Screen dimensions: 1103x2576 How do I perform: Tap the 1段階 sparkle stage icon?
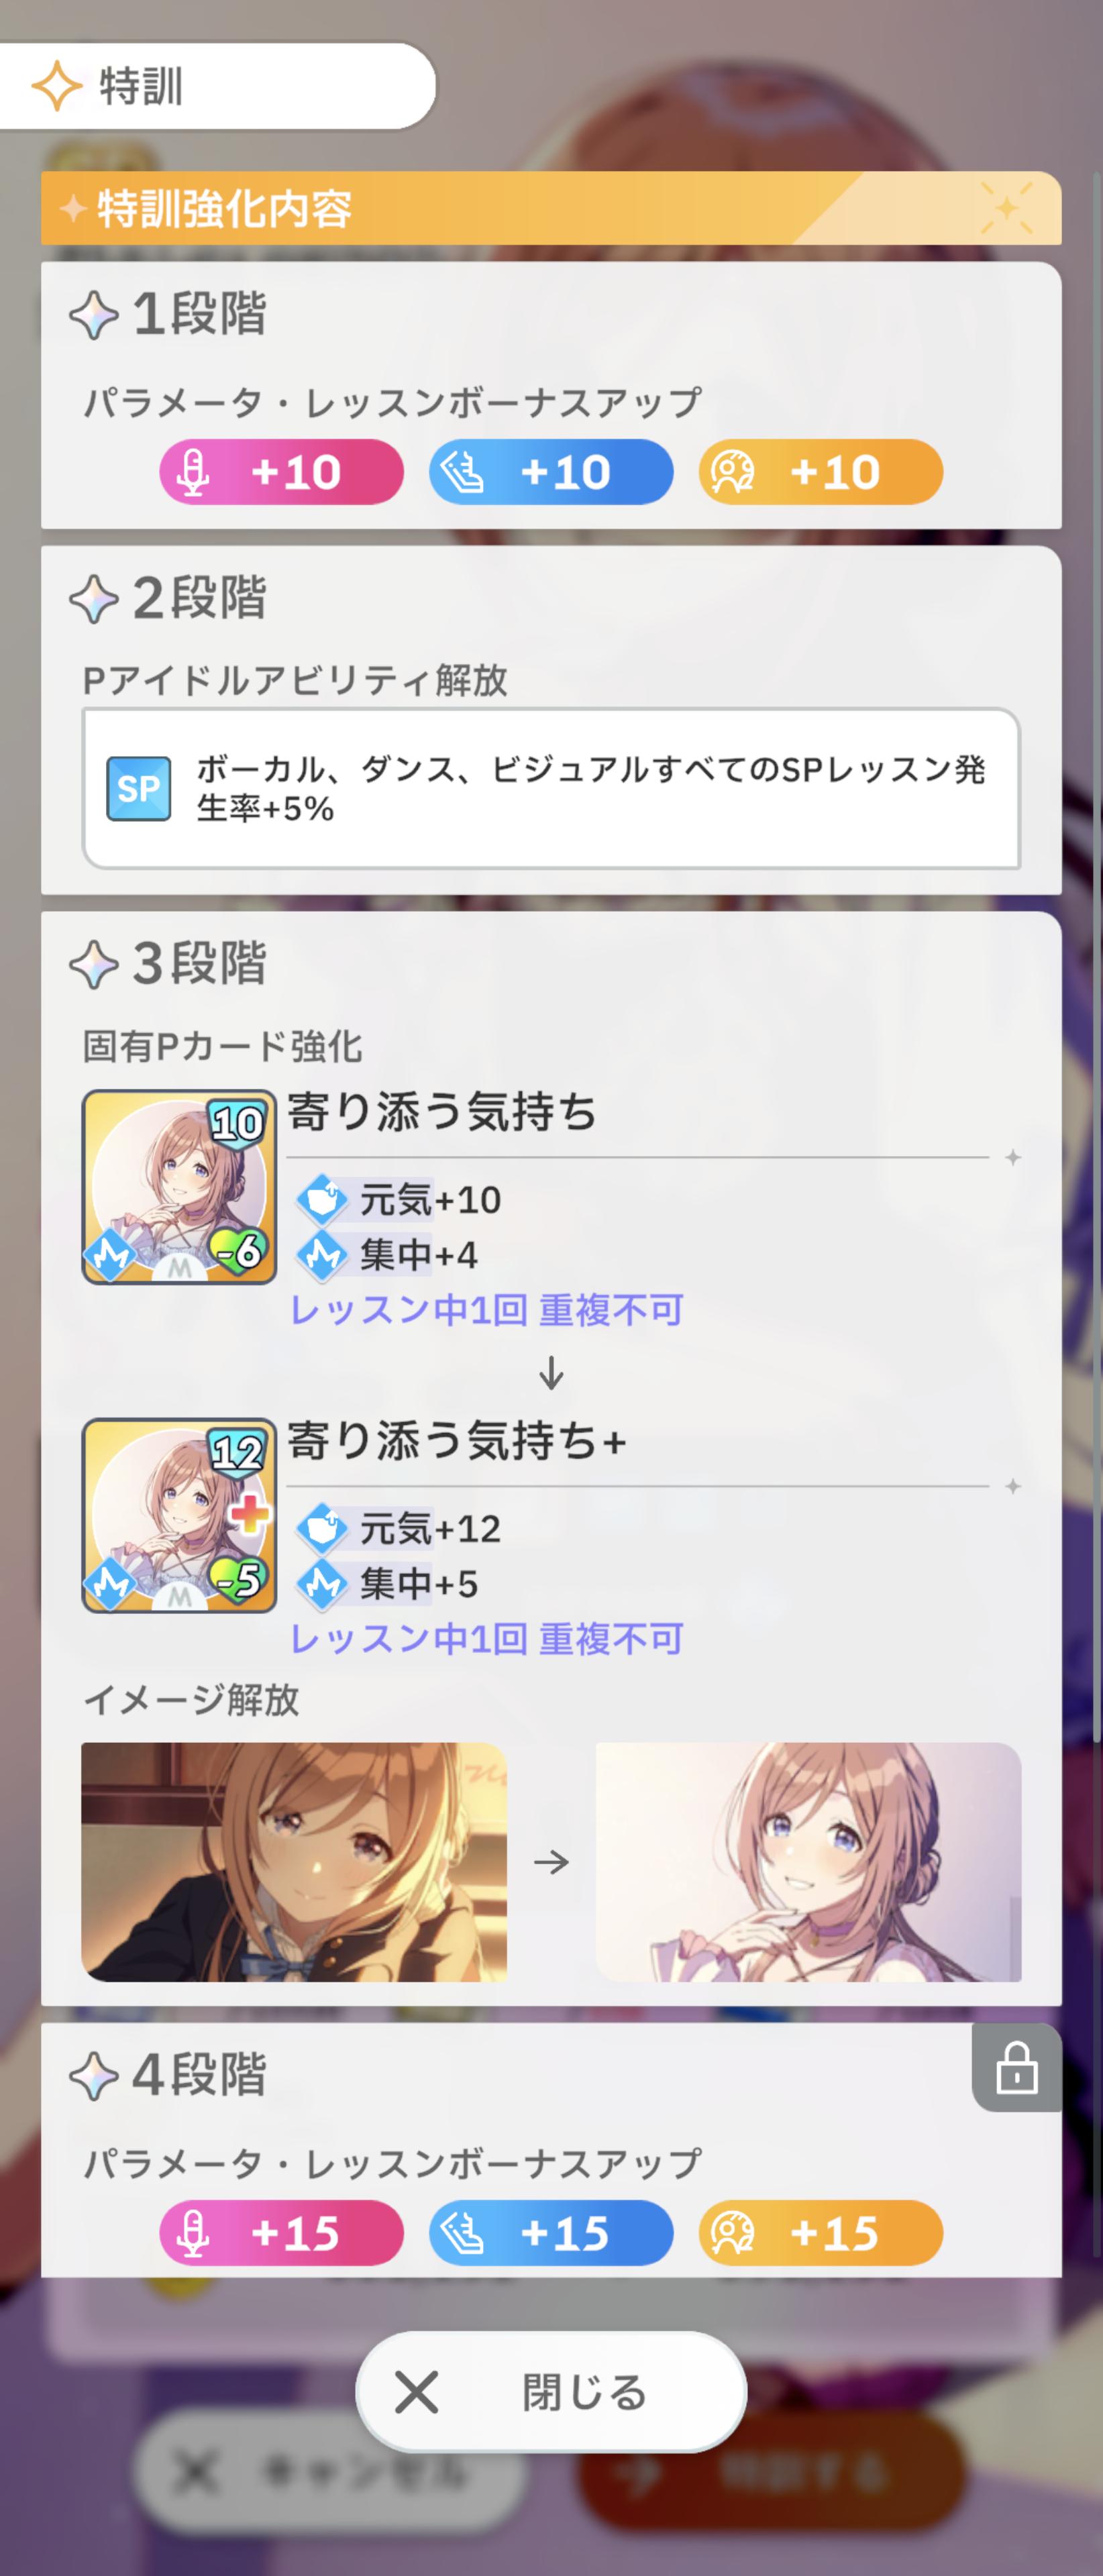click(x=94, y=314)
